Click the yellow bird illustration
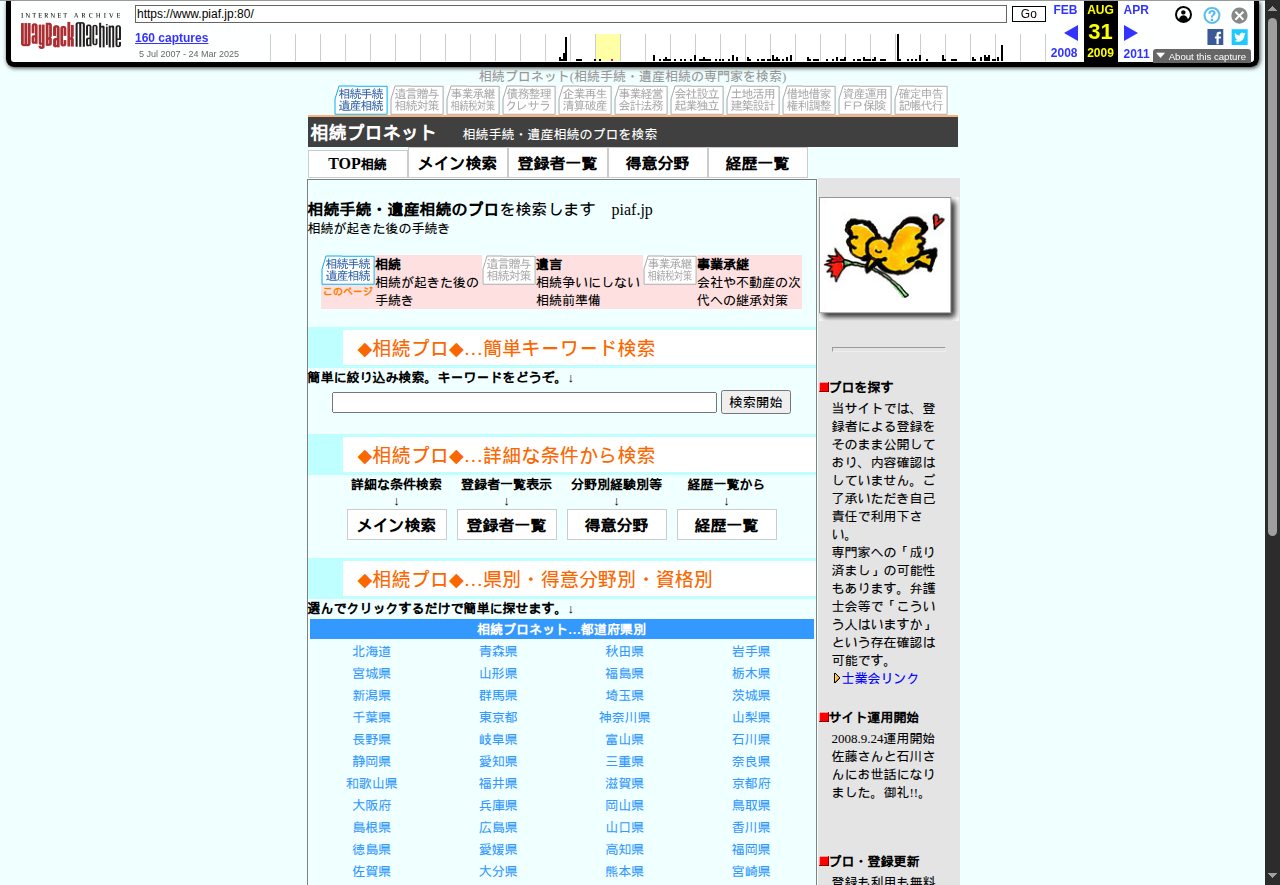1280x885 pixels. click(885, 255)
